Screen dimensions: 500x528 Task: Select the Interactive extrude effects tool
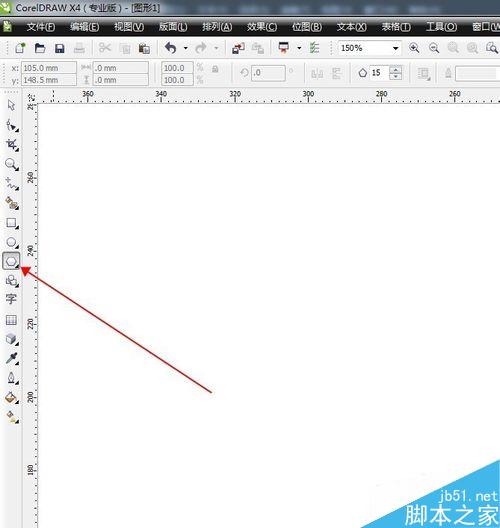[12, 339]
